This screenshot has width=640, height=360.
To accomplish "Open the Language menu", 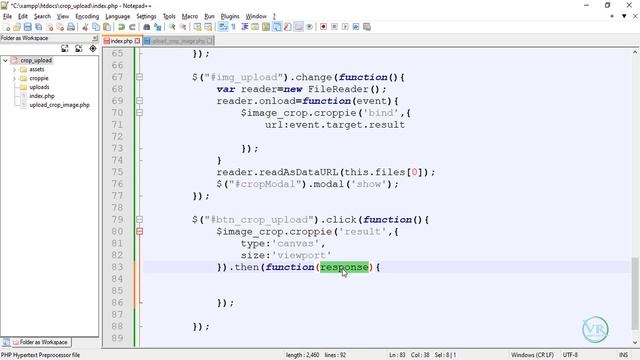I will (x=118, y=16).
